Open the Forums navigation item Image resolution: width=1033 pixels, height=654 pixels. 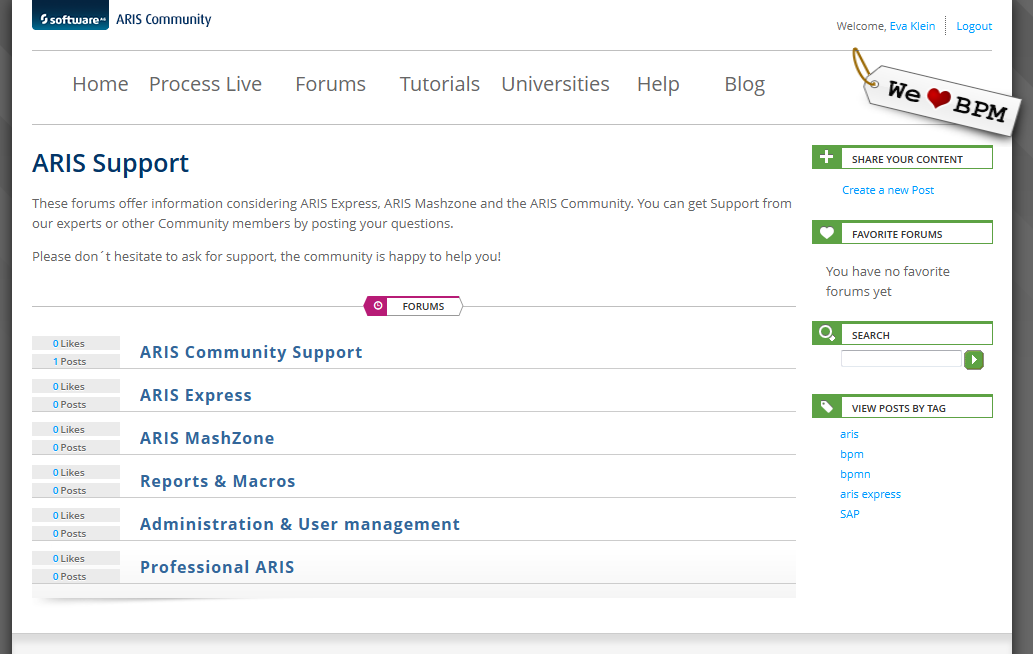pyautogui.click(x=330, y=84)
